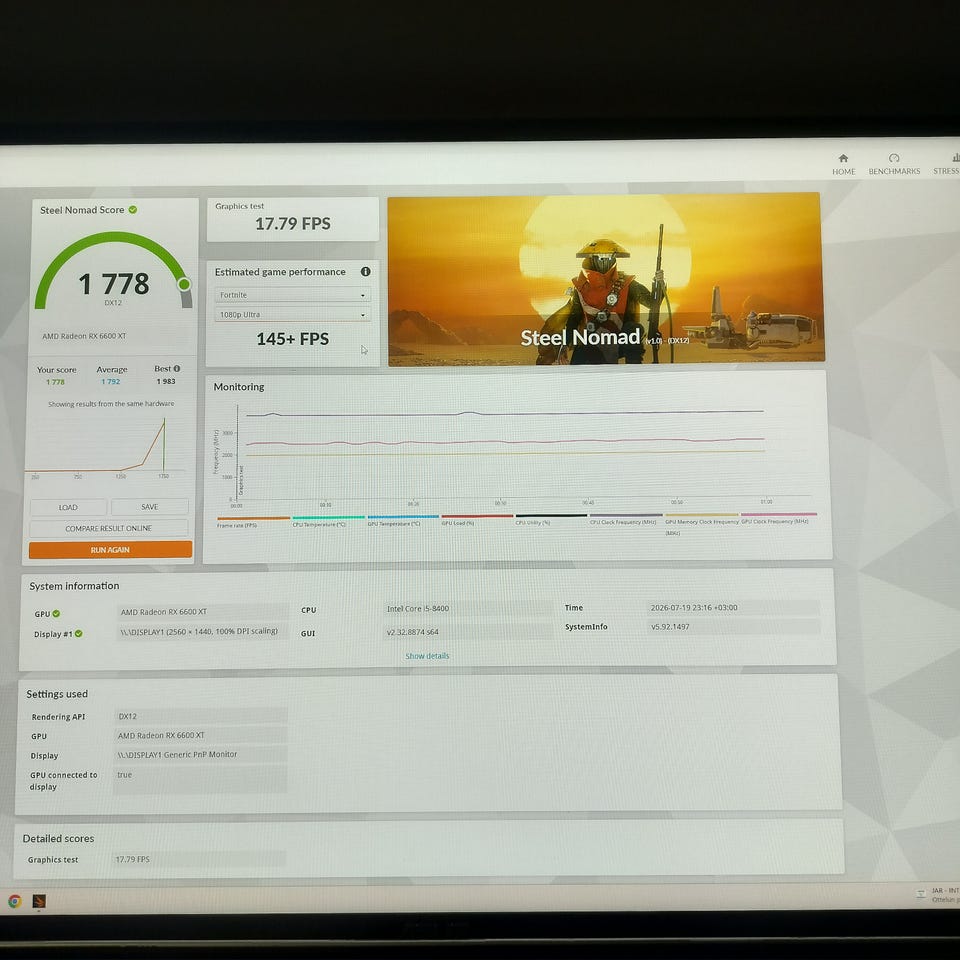Toggle the GPU Temperature legend item
960x960 pixels.
click(x=402, y=520)
